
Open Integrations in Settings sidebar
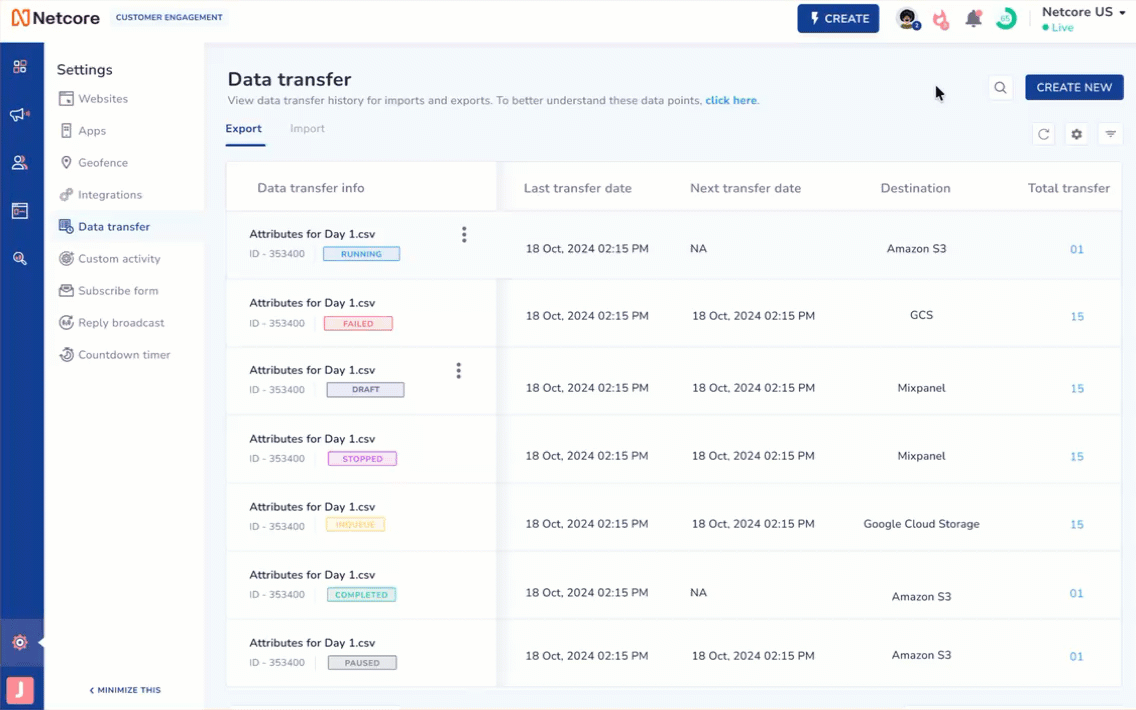110,195
